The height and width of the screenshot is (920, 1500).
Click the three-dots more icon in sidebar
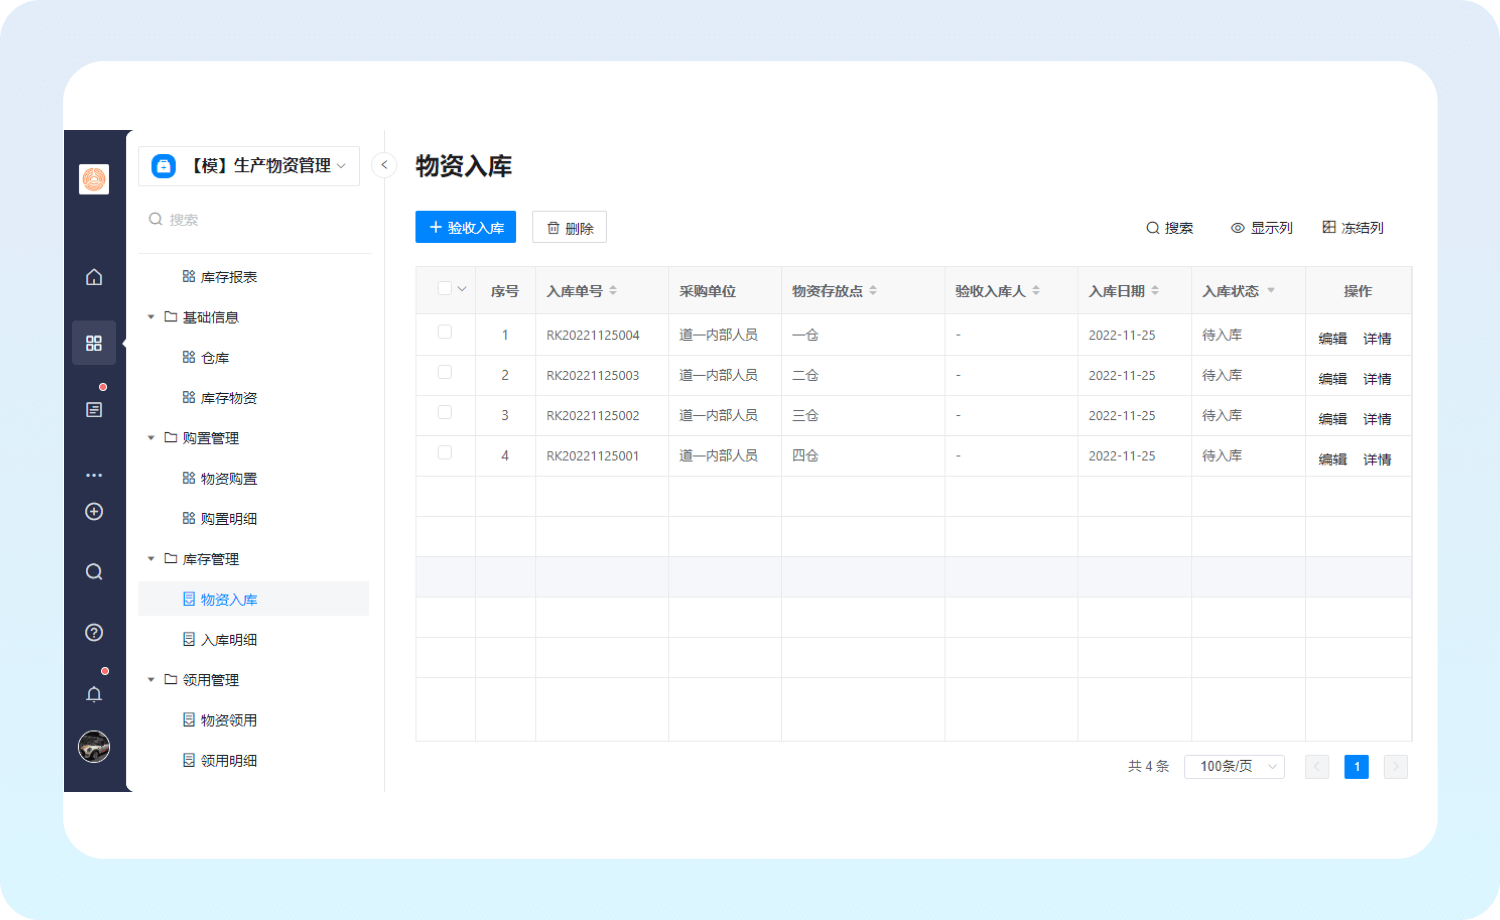click(94, 475)
